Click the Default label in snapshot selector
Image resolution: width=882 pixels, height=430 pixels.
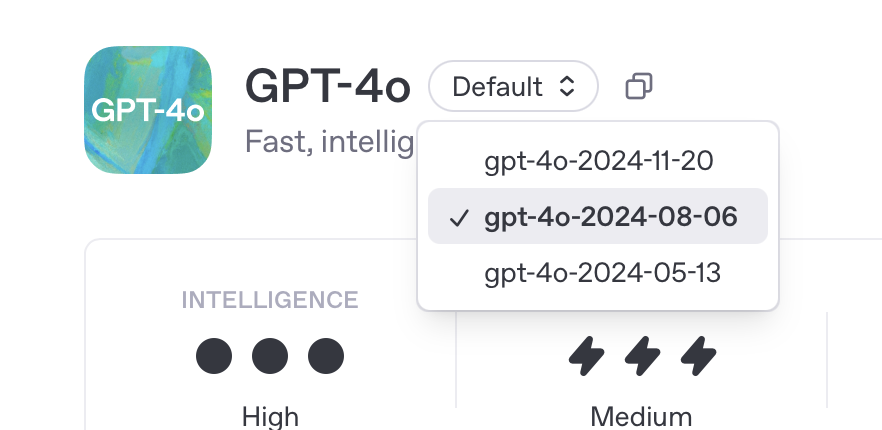pos(498,87)
